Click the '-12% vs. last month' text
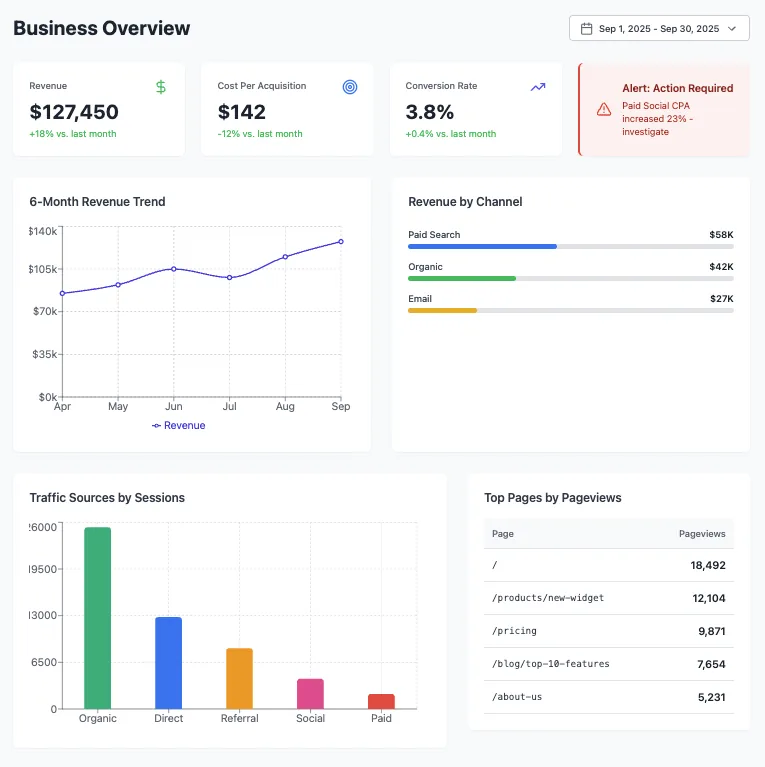 (260, 134)
